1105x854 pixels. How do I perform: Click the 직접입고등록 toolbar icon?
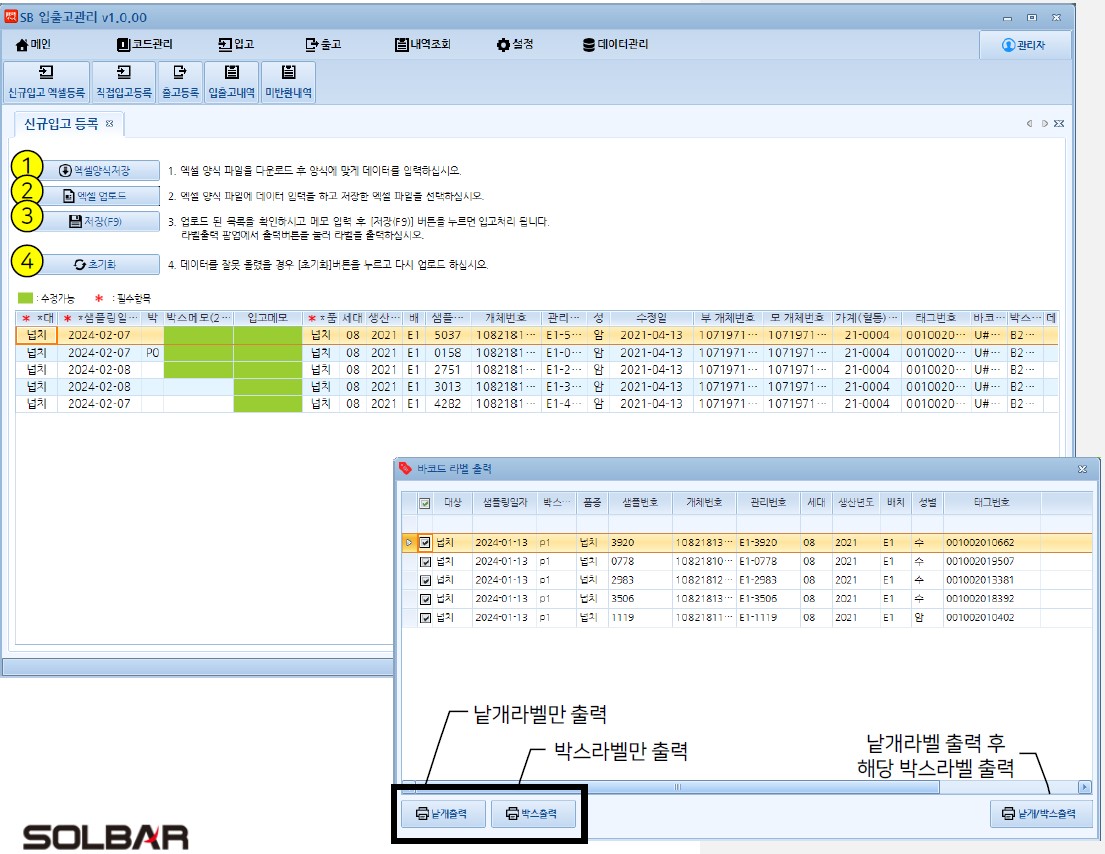(x=123, y=82)
